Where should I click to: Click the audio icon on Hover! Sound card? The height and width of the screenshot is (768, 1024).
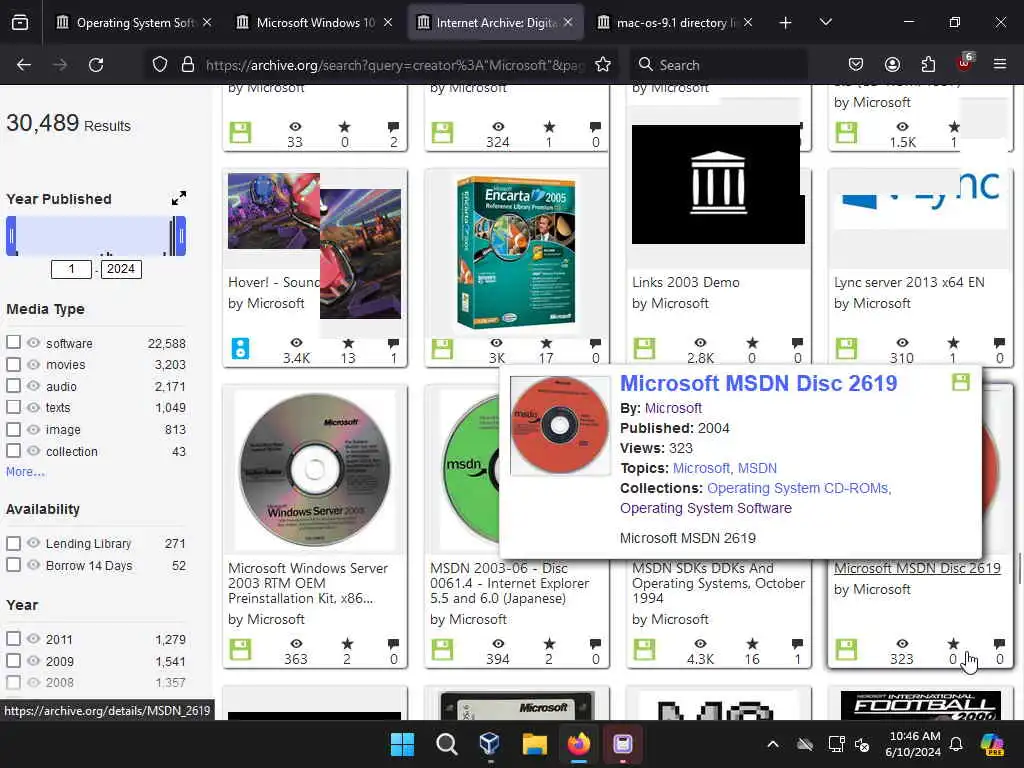point(240,349)
